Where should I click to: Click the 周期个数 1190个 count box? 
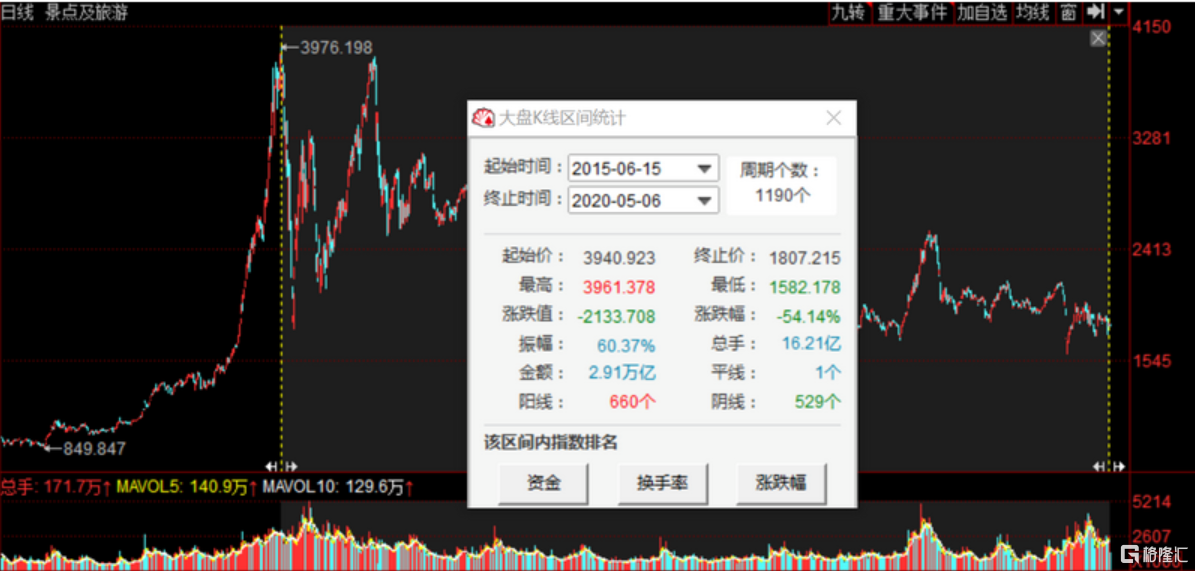coord(781,183)
